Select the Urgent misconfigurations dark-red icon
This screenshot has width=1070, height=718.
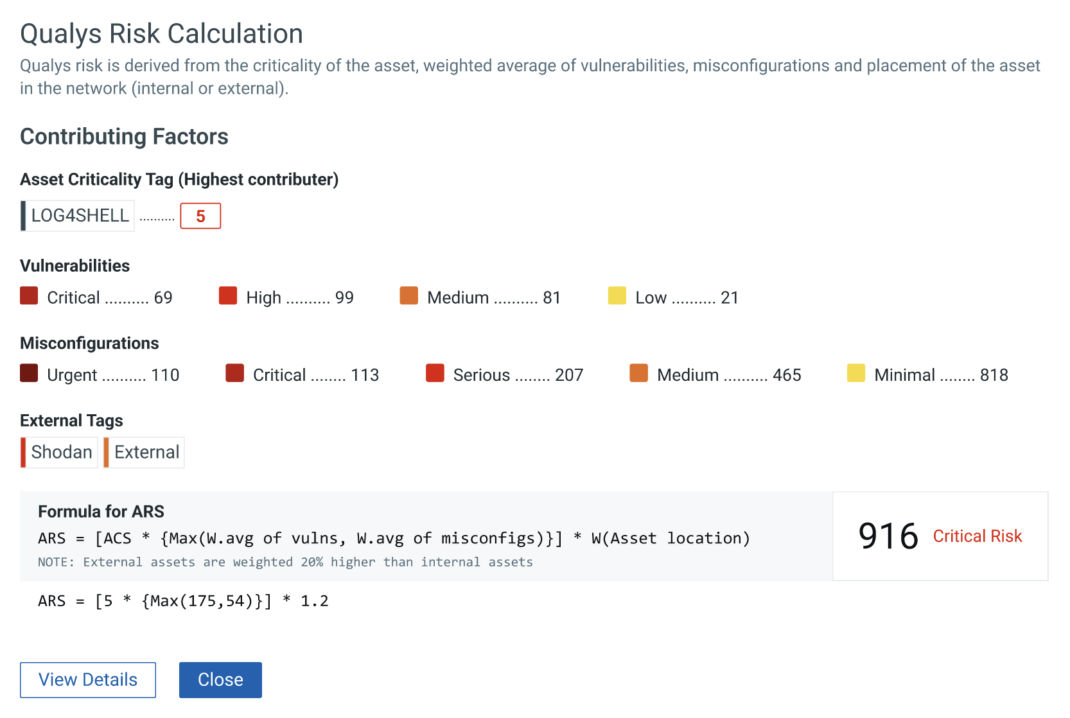28,374
